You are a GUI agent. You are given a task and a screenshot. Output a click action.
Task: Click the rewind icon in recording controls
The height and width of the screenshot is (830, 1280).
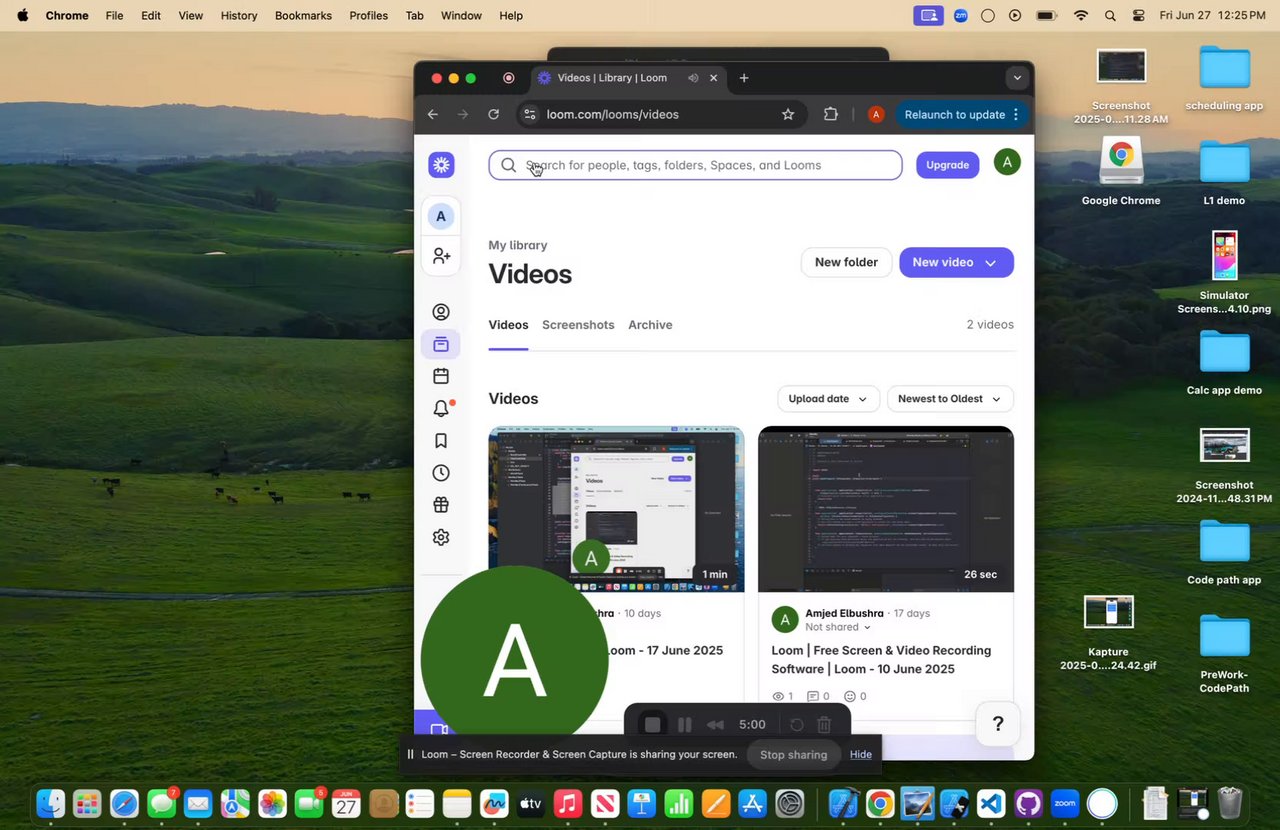pos(715,724)
